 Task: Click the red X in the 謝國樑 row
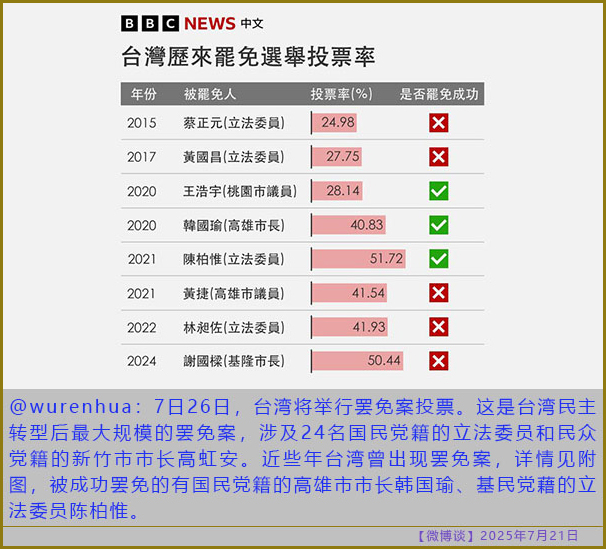tap(438, 361)
